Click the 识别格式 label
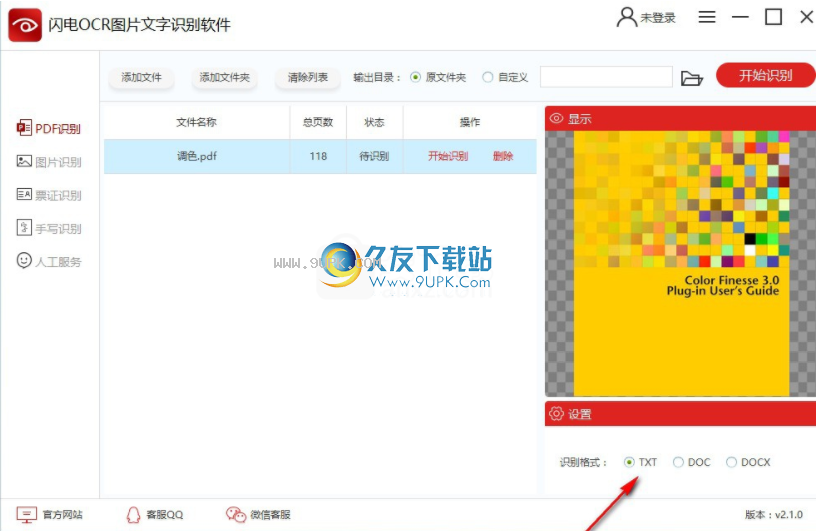 [583, 463]
